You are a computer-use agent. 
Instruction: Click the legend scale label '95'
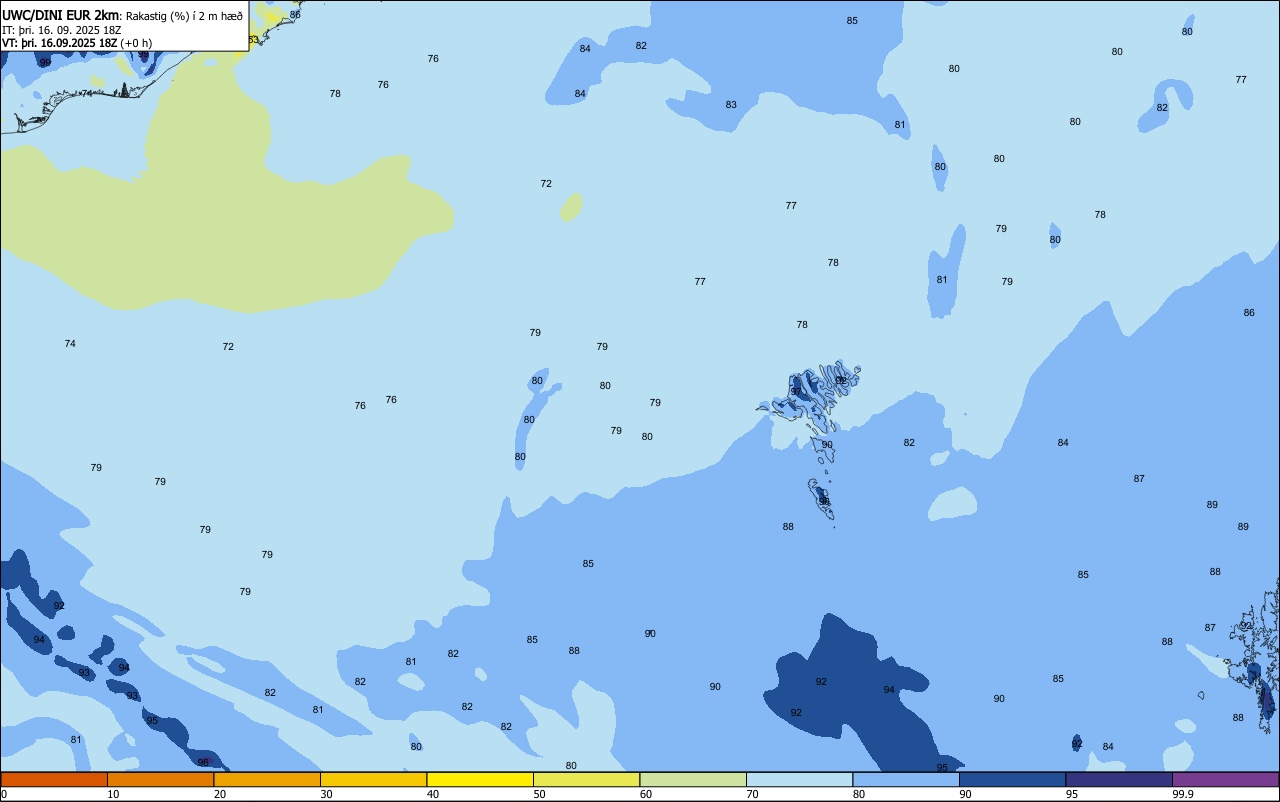click(x=1072, y=794)
